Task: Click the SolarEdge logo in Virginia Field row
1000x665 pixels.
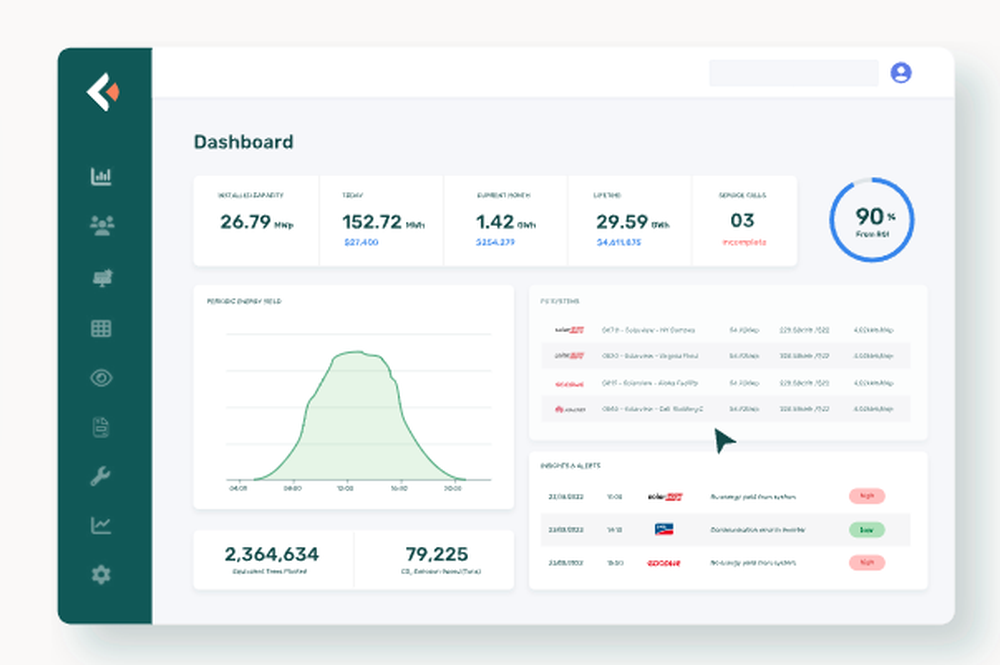Action: tap(569, 356)
